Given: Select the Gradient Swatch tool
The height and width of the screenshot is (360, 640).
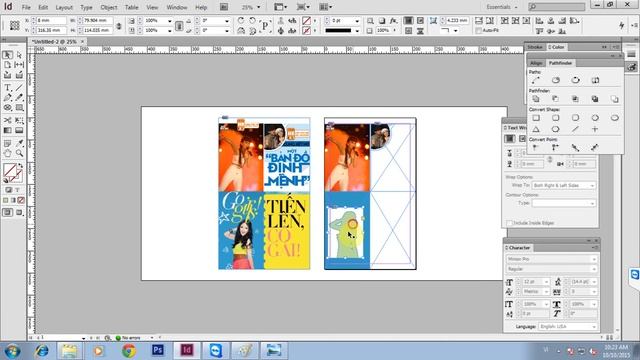Looking at the screenshot, I should (7, 131).
